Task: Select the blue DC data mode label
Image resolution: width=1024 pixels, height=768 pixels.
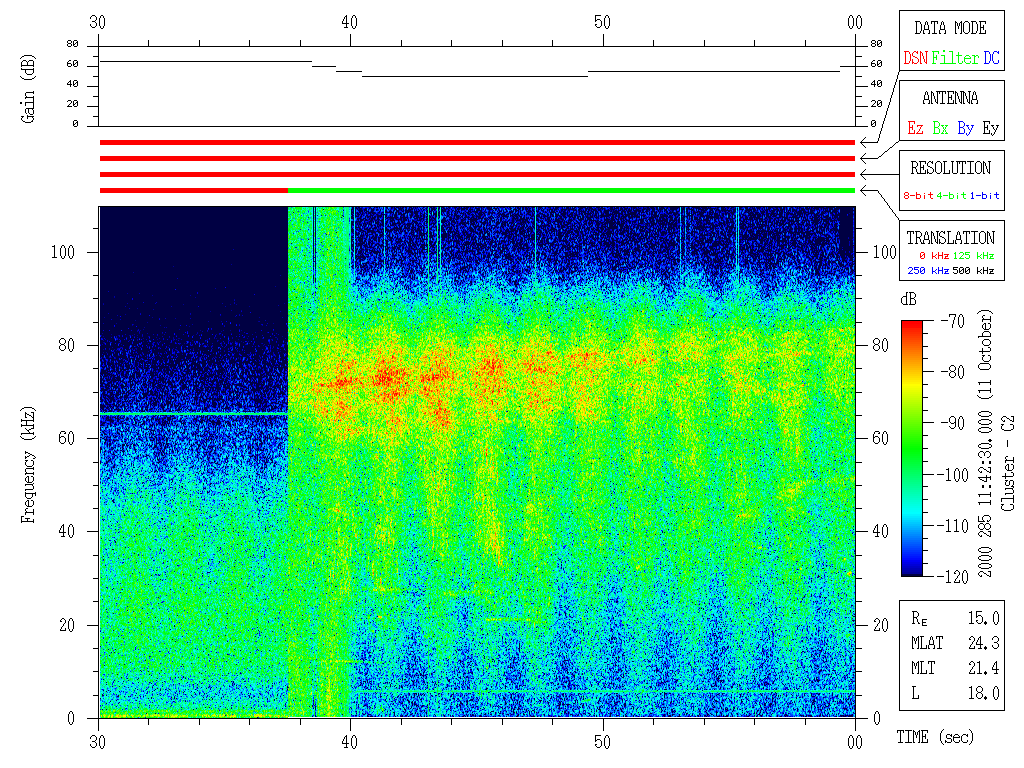Action: tap(991, 59)
